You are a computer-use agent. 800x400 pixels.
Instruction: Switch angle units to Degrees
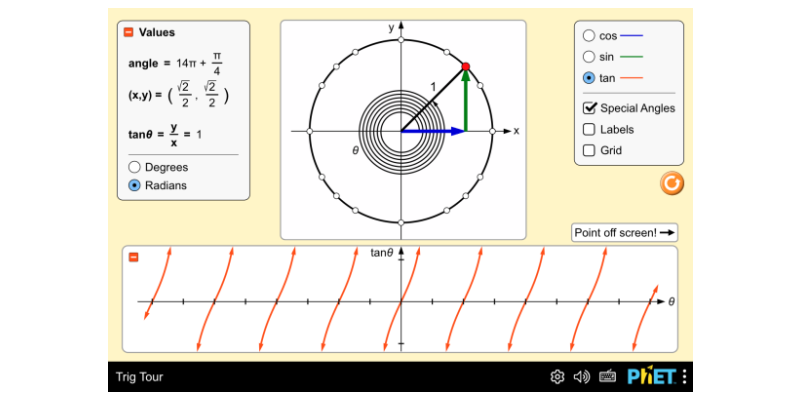click(x=135, y=167)
